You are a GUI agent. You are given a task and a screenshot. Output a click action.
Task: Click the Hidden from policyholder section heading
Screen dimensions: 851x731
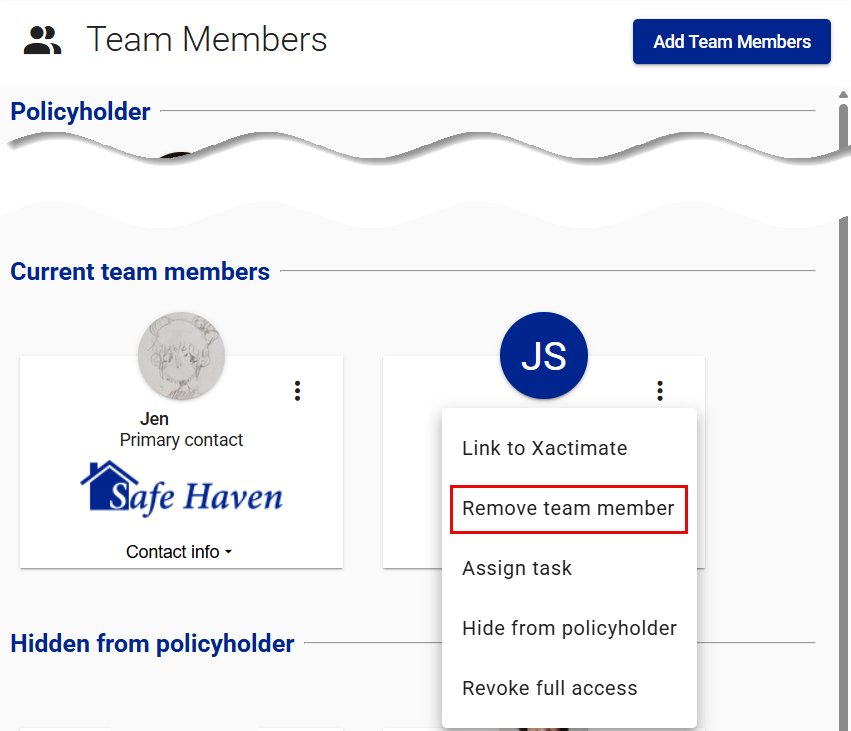click(153, 644)
